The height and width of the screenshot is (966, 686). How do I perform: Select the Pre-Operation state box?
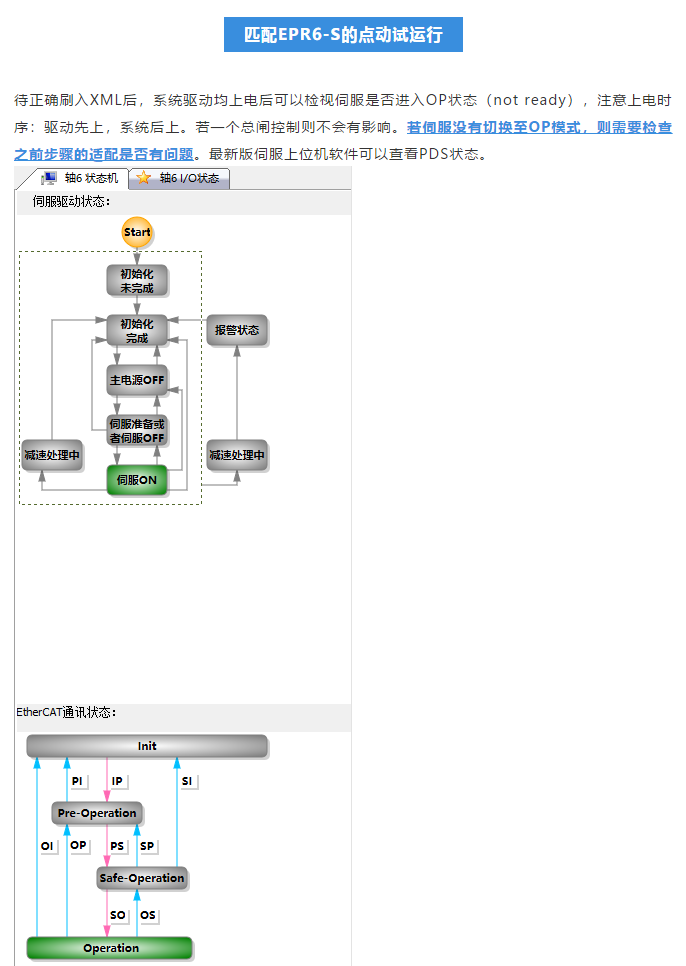97,813
